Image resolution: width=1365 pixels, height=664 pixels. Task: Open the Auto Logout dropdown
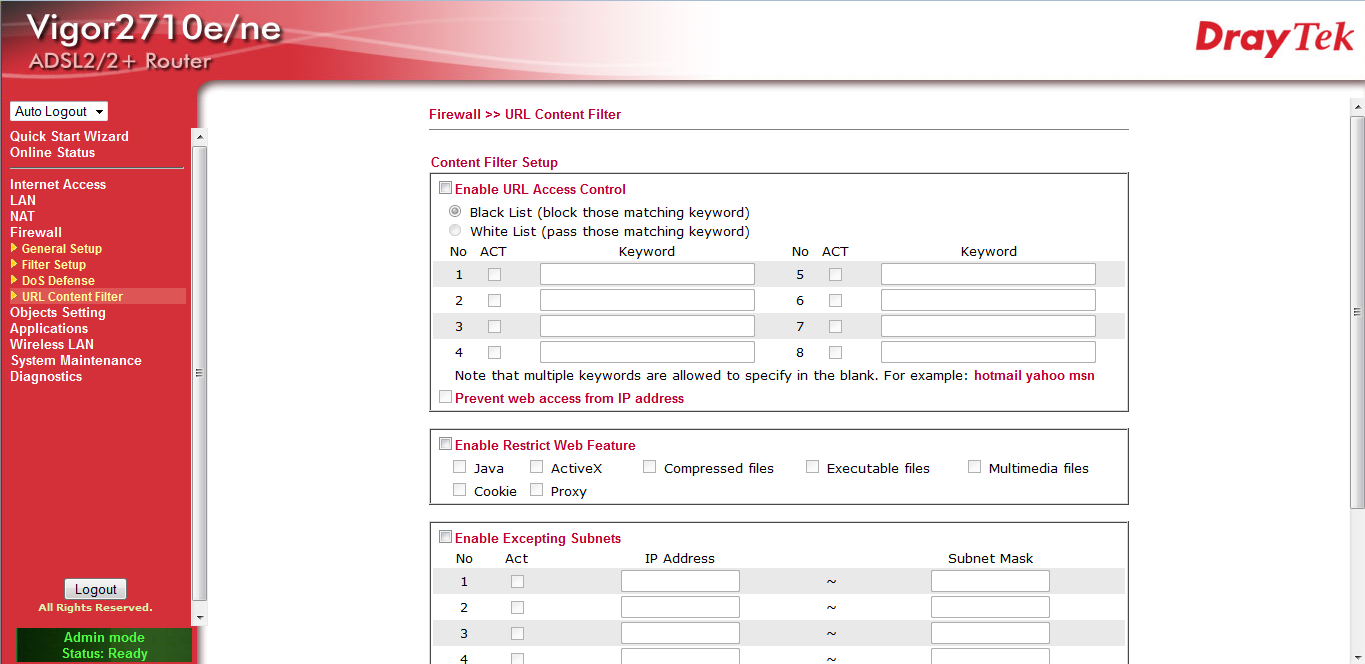[x=59, y=112]
